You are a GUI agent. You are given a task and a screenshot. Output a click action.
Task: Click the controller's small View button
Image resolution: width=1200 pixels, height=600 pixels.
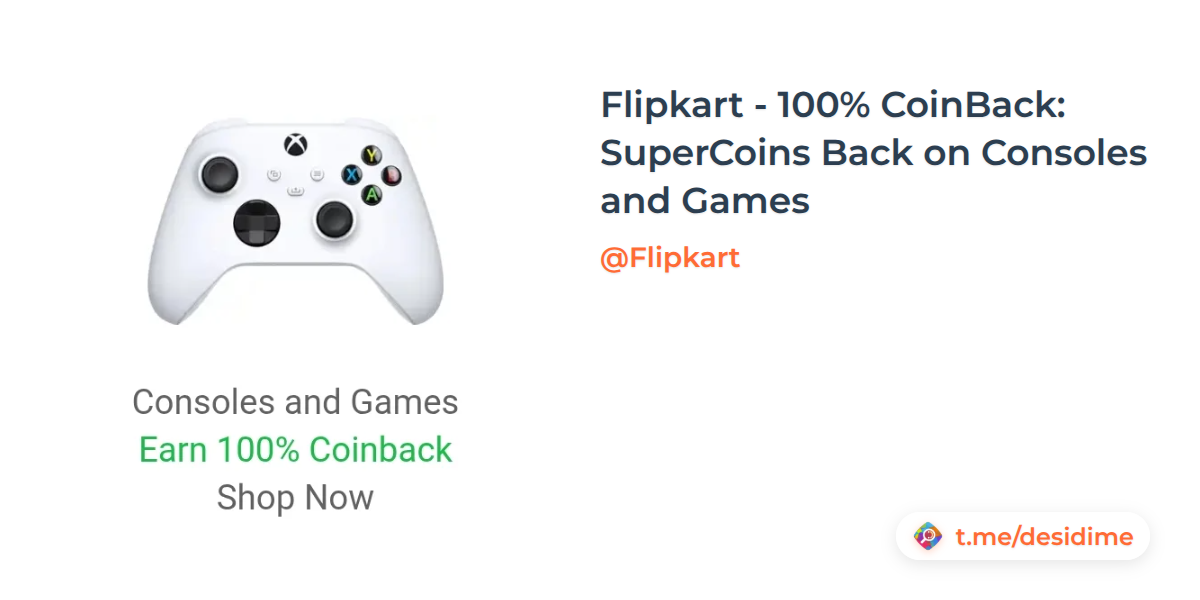(273, 174)
